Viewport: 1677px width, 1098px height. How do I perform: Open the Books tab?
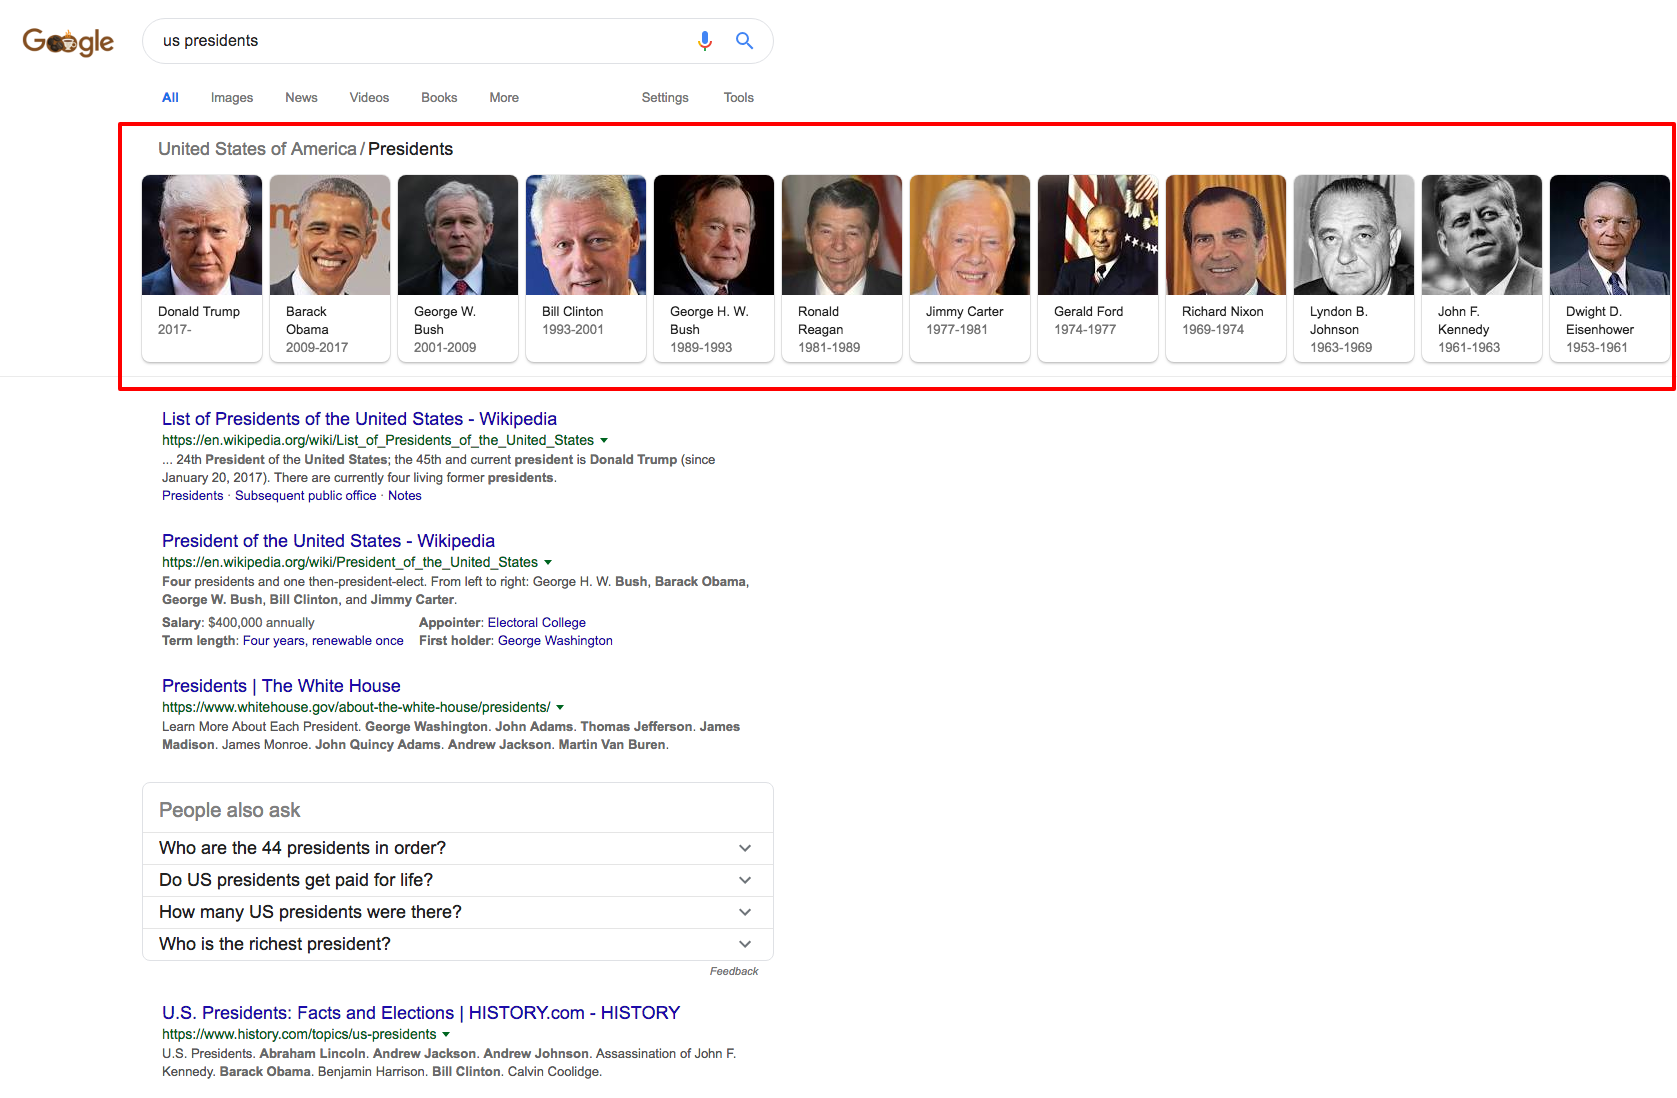pos(439,98)
